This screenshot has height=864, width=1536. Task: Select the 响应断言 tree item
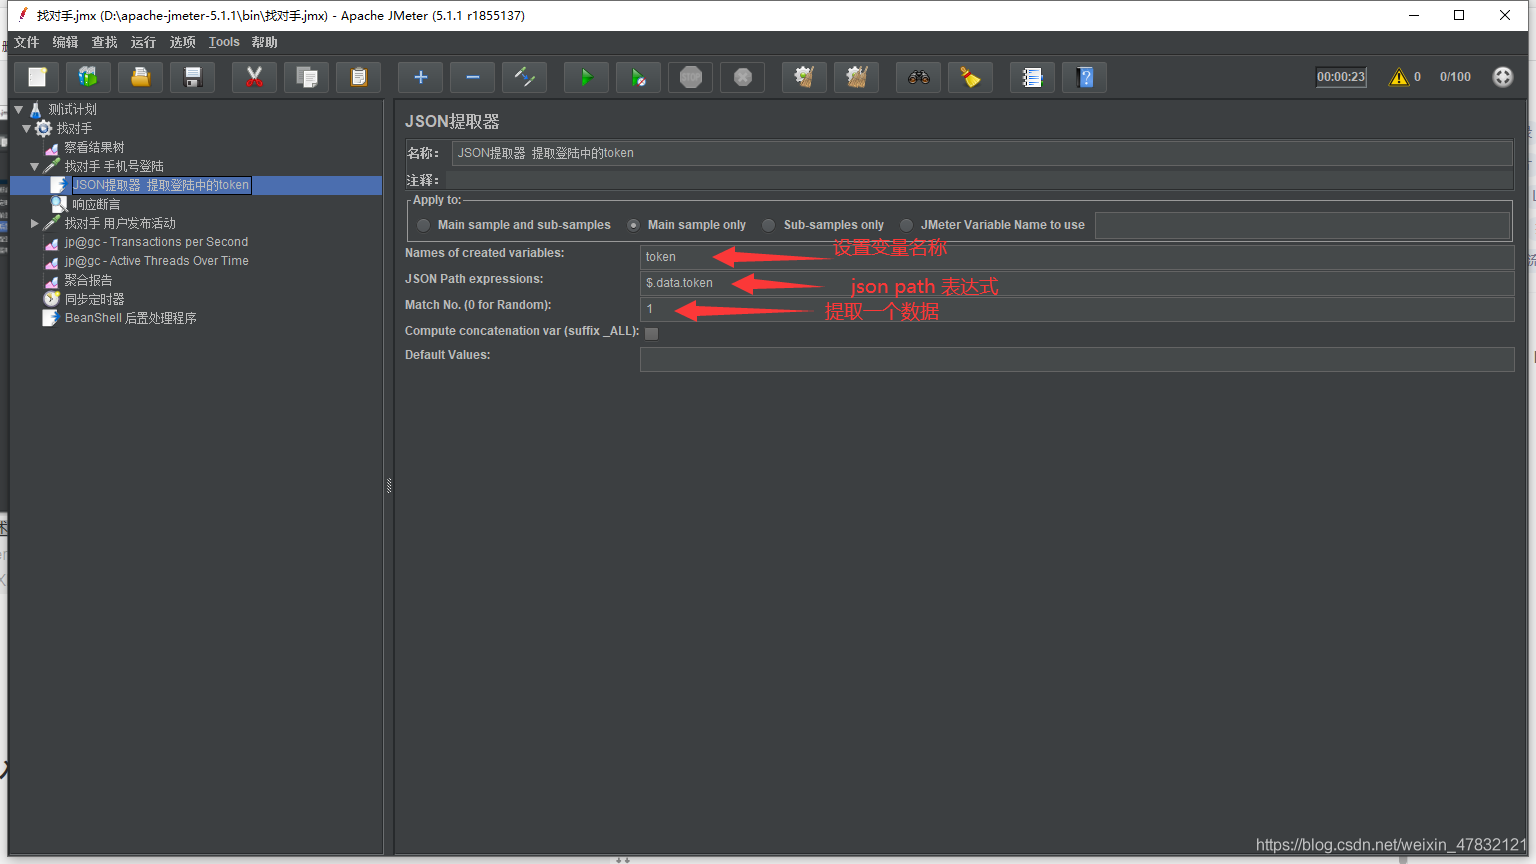pyautogui.click(x=96, y=204)
